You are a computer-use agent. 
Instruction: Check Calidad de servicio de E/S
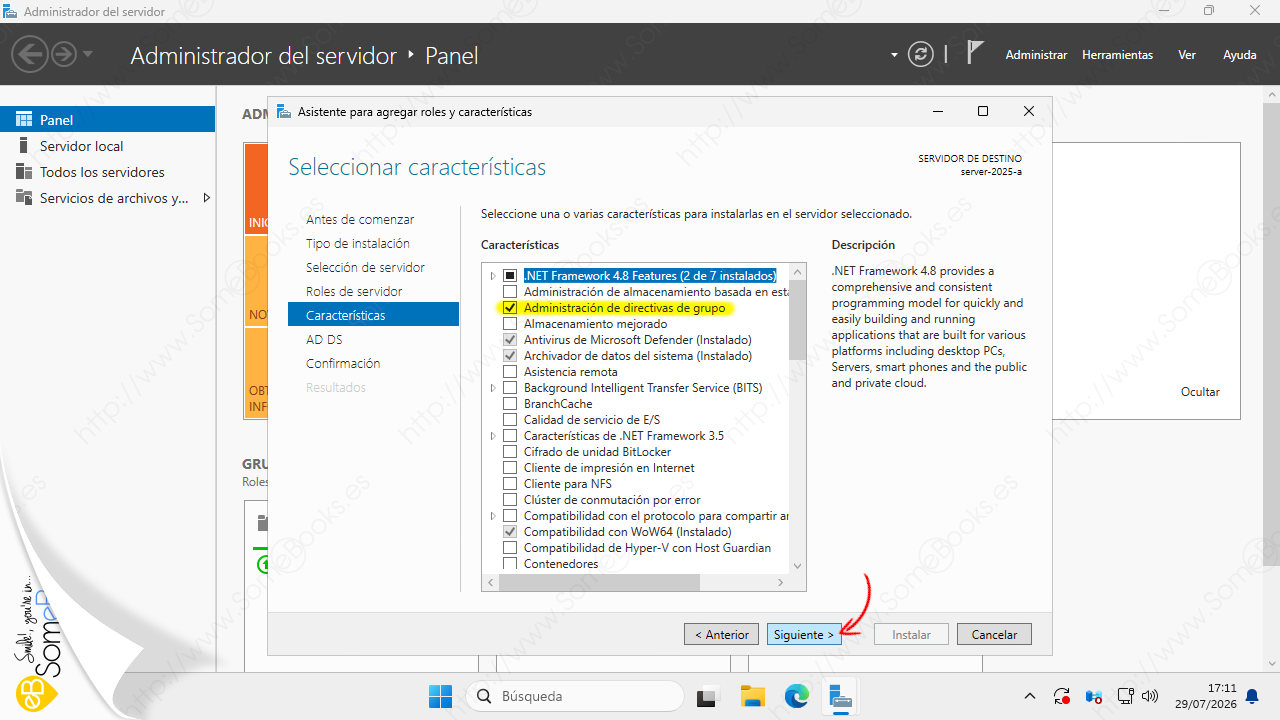tap(510, 420)
